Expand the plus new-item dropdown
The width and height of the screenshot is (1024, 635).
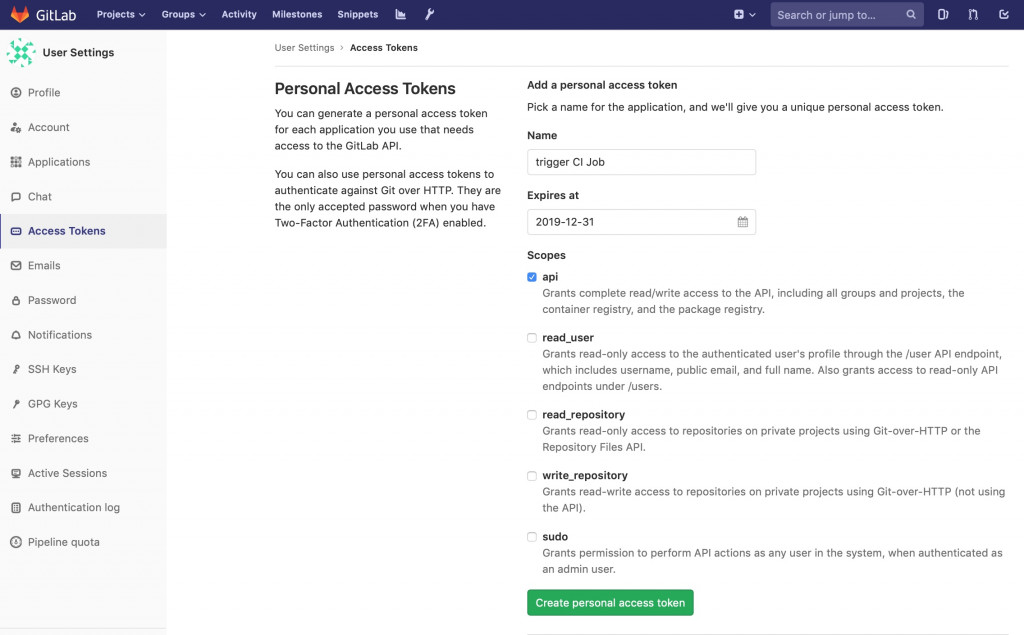tap(745, 15)
